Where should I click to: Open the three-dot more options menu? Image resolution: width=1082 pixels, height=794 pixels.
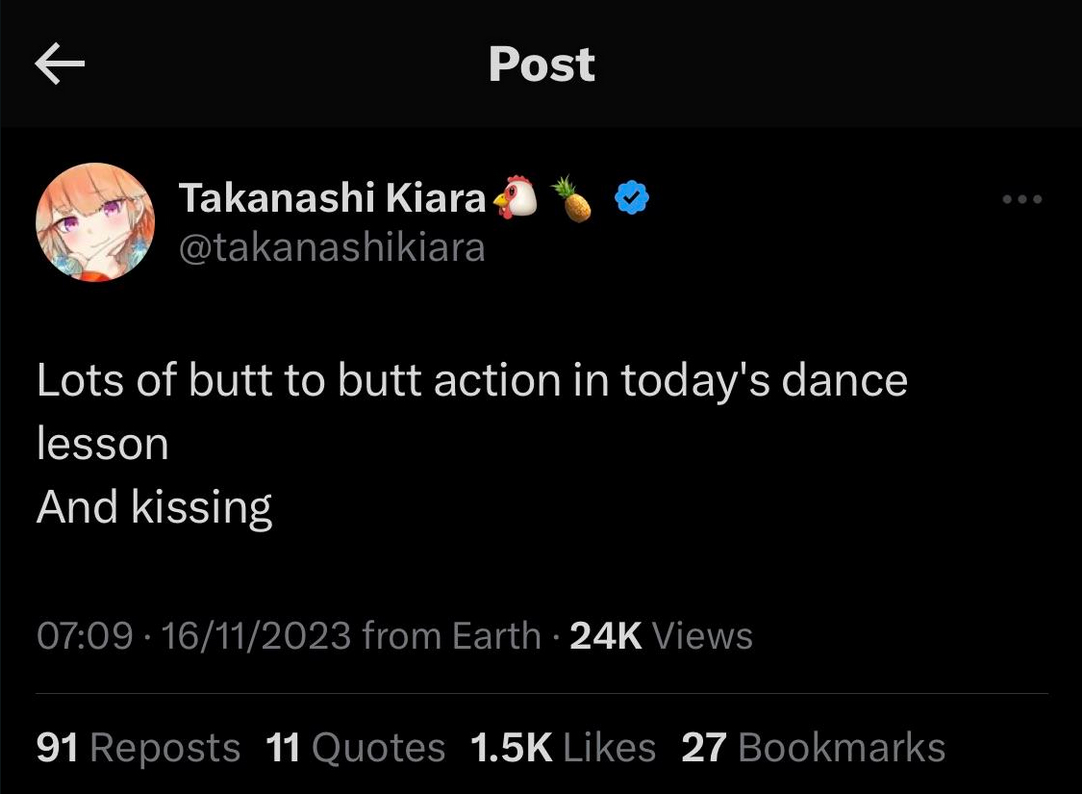[1022, 199]
